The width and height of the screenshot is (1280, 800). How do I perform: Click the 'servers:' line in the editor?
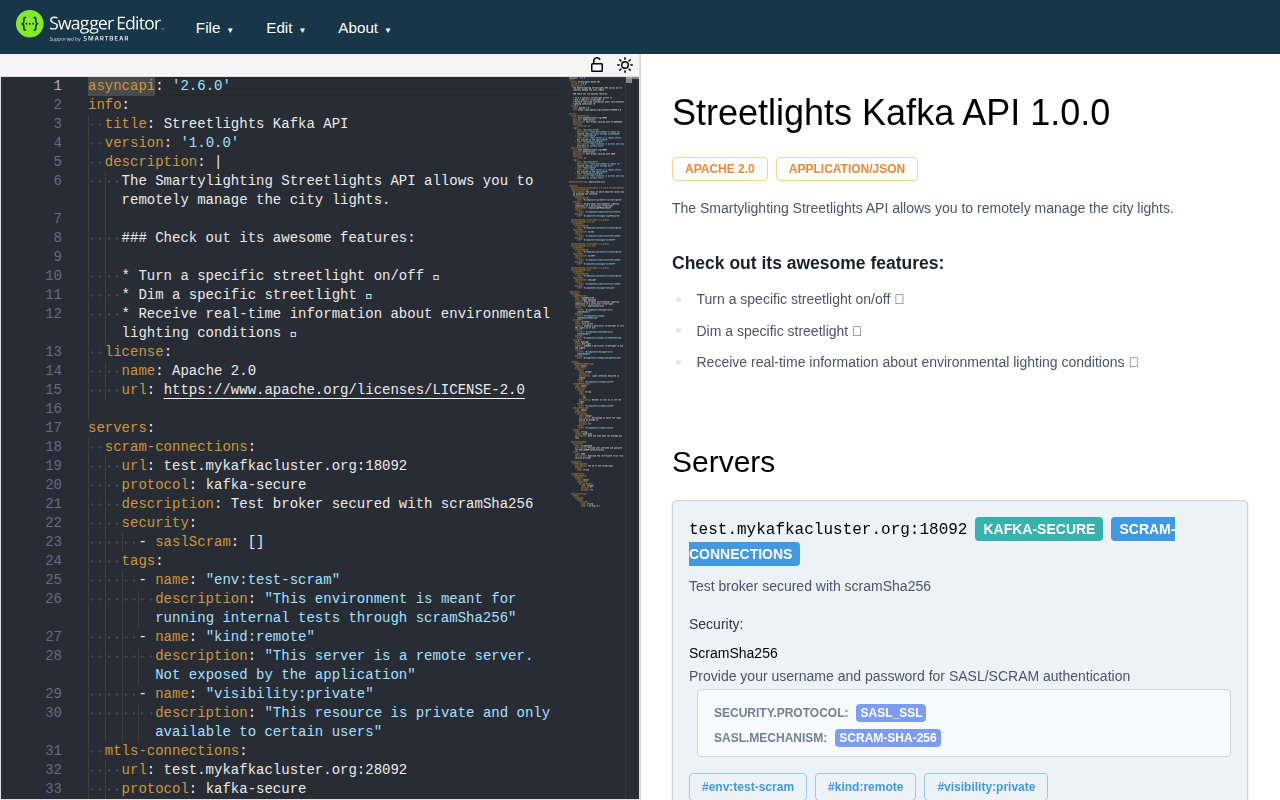click(121, 428)
